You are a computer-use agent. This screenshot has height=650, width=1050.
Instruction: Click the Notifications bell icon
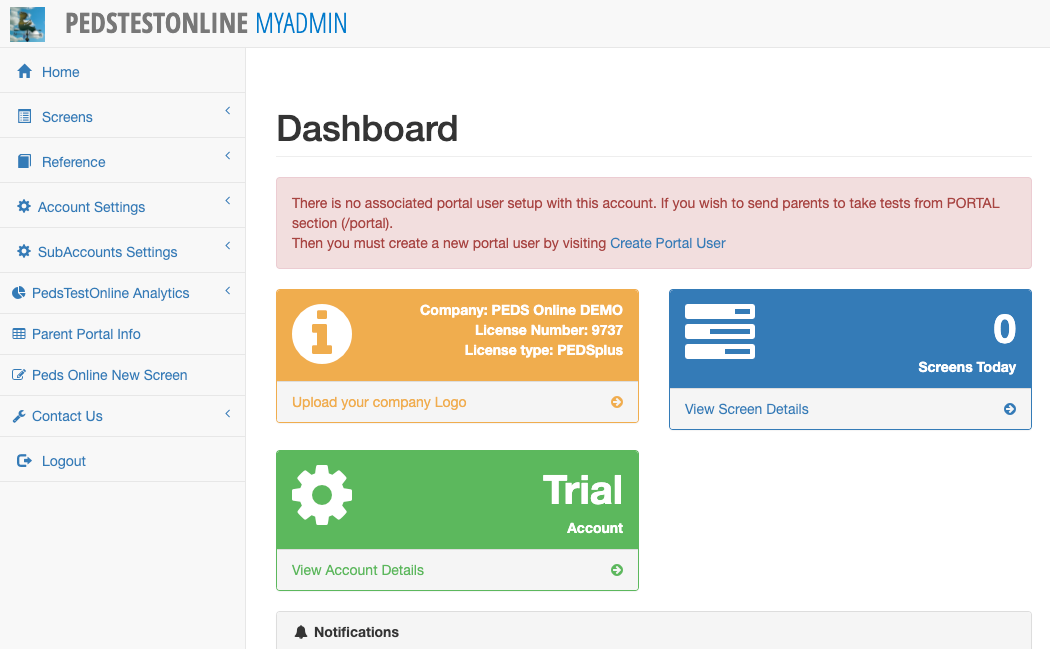coord(303,631)
